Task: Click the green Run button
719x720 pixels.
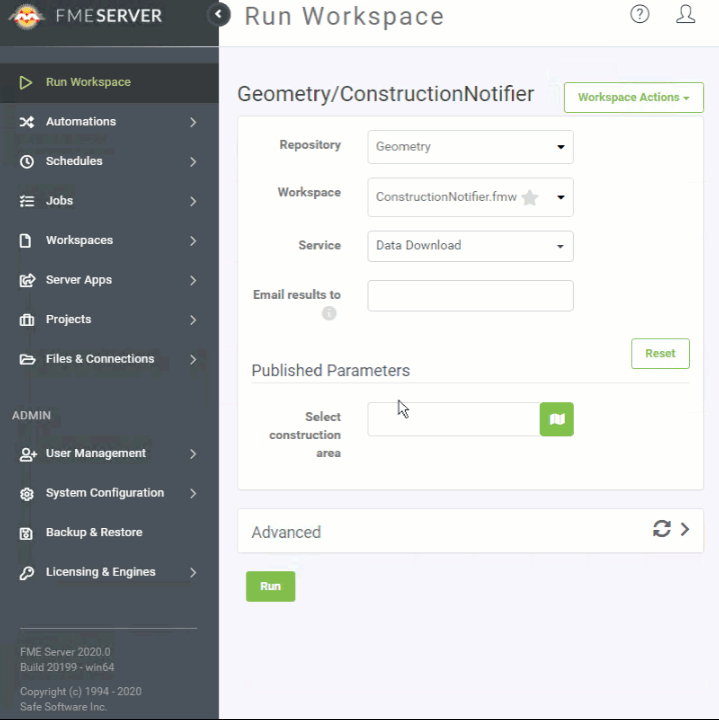Action: click(x=270, y=586)
